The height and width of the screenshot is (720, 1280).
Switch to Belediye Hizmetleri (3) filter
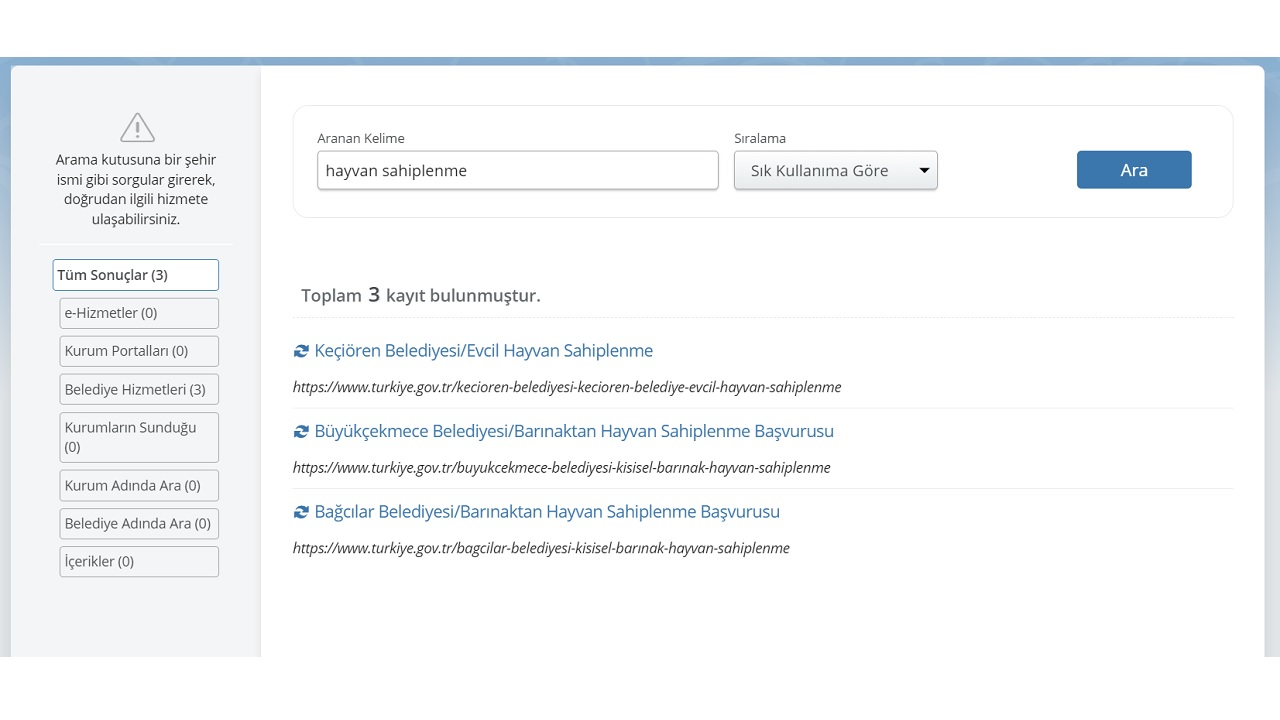click(x=139, y=389)
